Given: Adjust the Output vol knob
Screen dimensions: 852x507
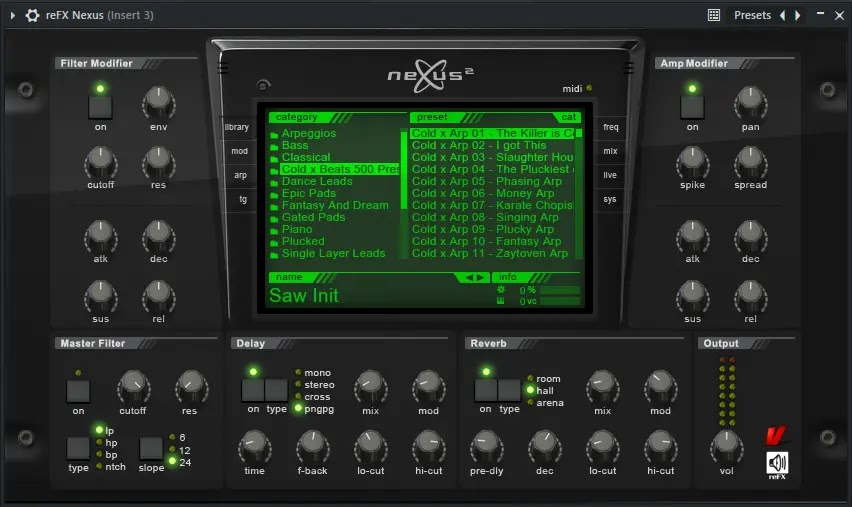Looking at the screenshot, I should tap(727, 445).
